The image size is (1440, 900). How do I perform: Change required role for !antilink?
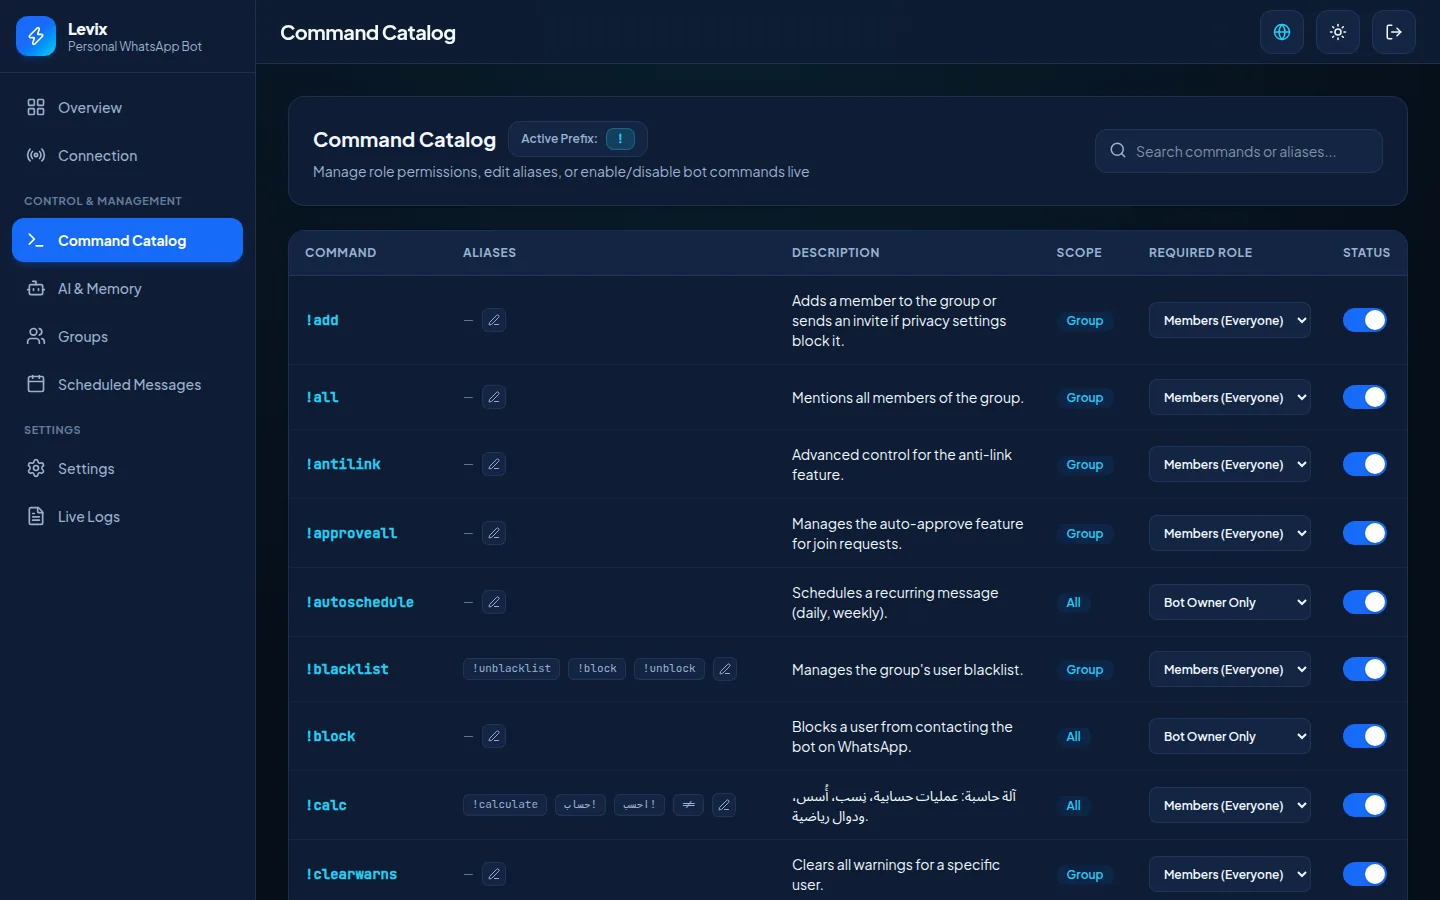pos(1230,464)
